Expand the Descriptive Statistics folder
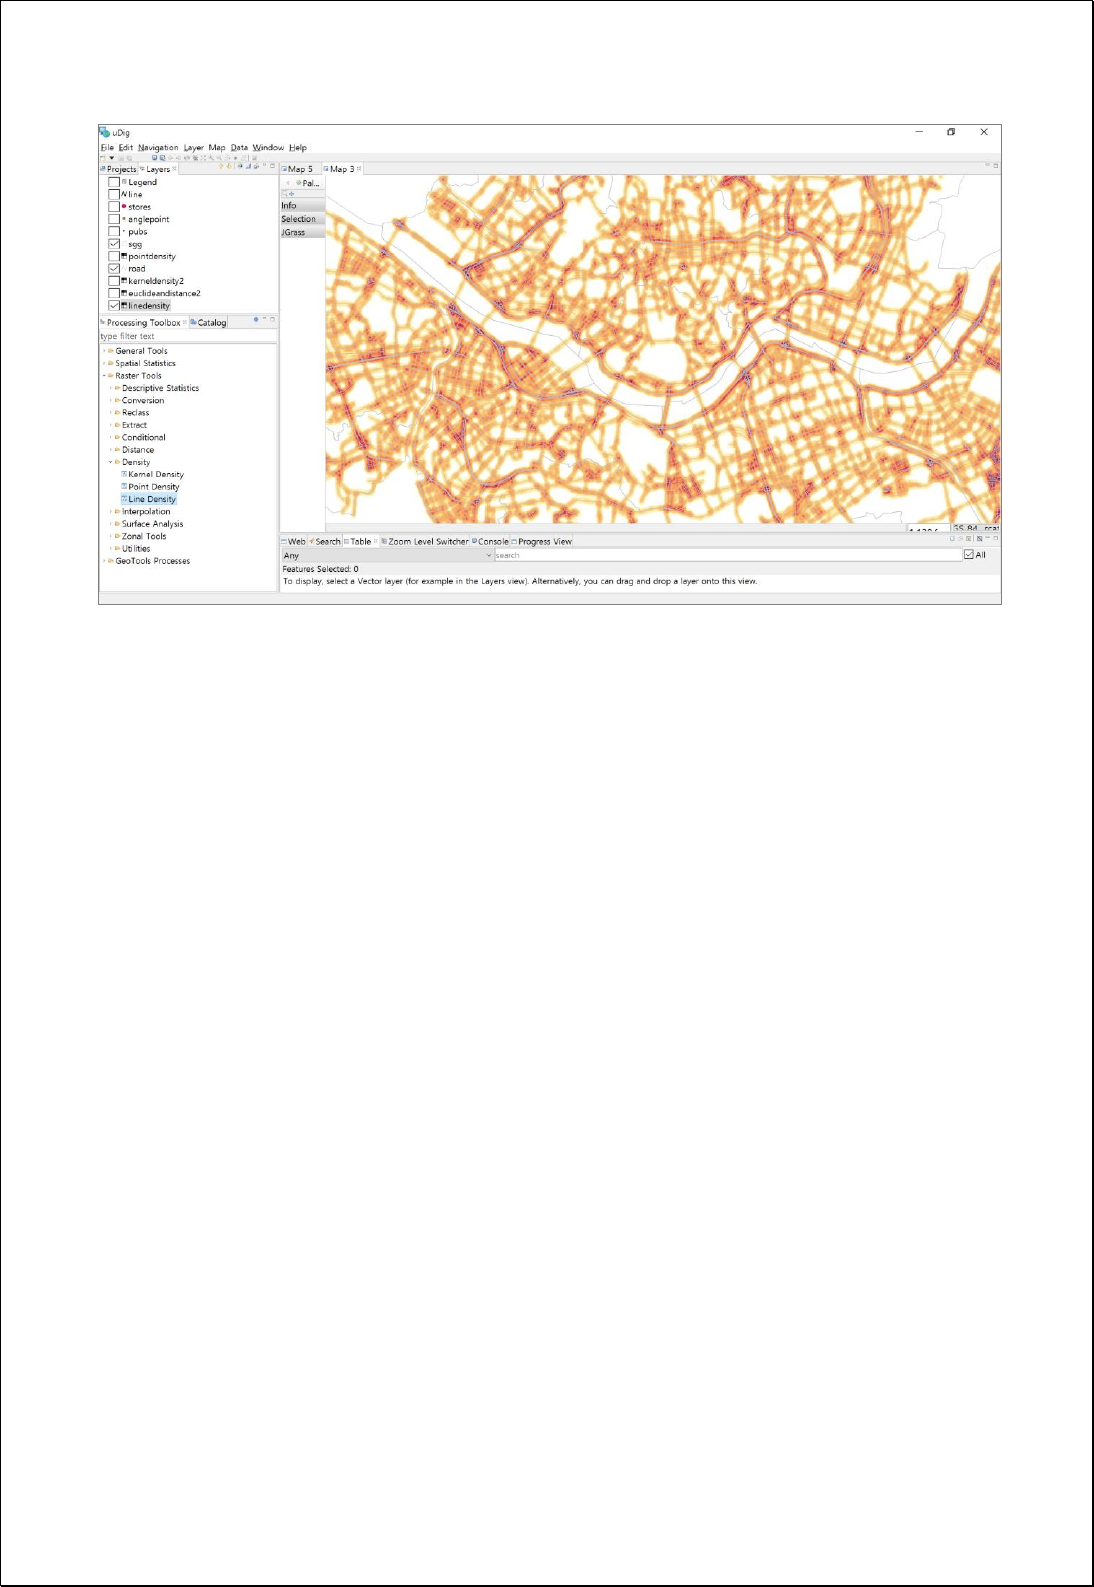Screen dimensions: 1094x1587 pyautogui.click(x=111, y=388)
